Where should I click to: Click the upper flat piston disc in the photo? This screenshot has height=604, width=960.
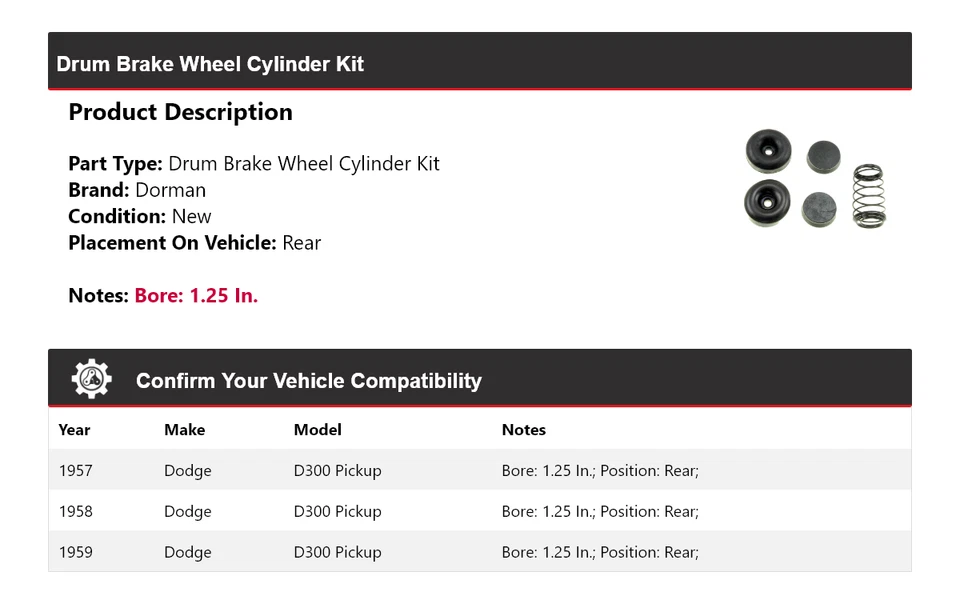pos(823,156)
